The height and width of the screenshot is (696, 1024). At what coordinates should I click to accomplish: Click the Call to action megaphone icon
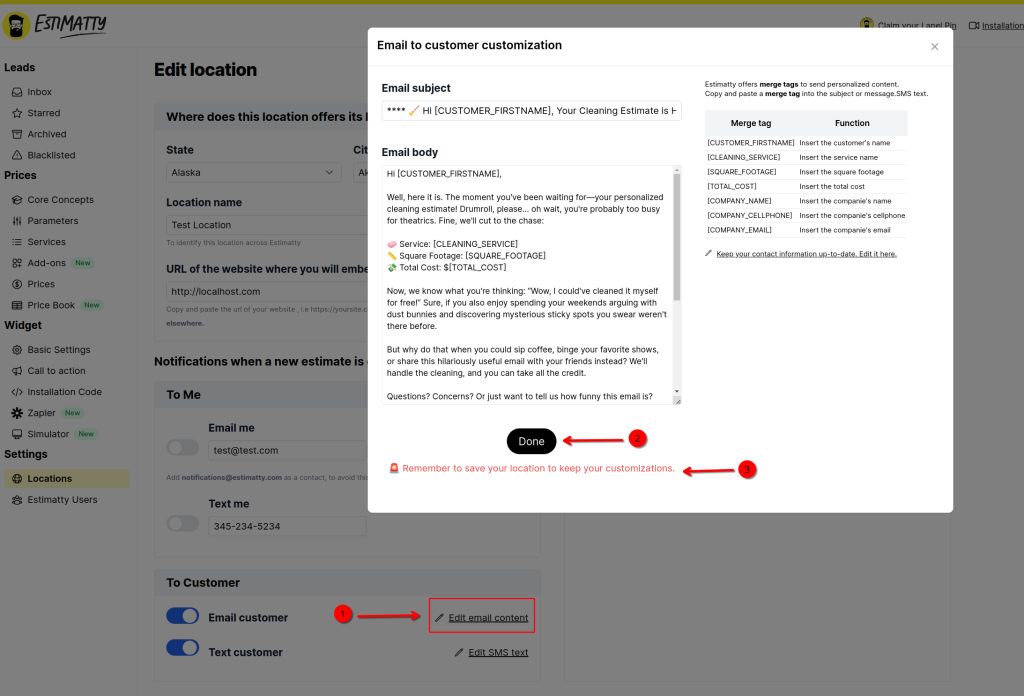click(17, 371)
